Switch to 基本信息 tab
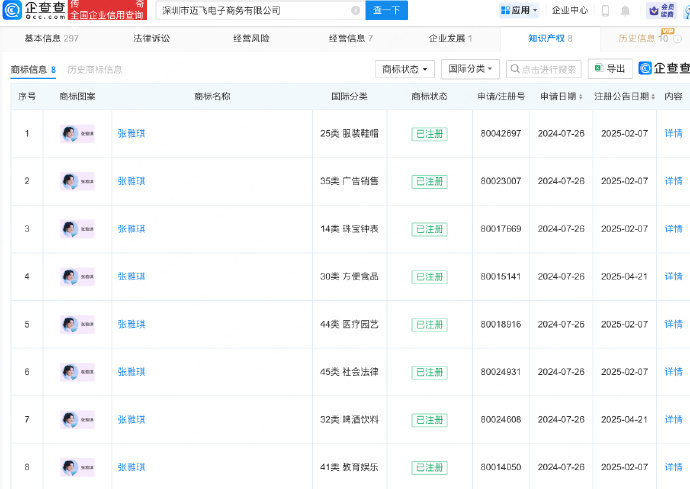 coord(51,38)
